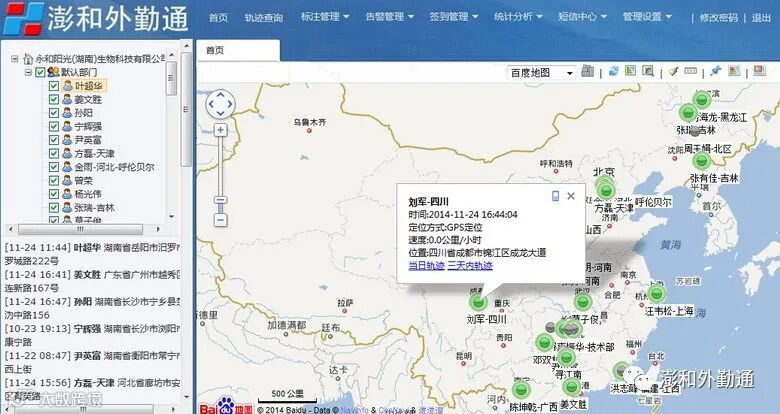This screenshot has height=414, width=780.
Task: Click the green marker for 张有佳-吉林
Action: (x=702, y=161)
